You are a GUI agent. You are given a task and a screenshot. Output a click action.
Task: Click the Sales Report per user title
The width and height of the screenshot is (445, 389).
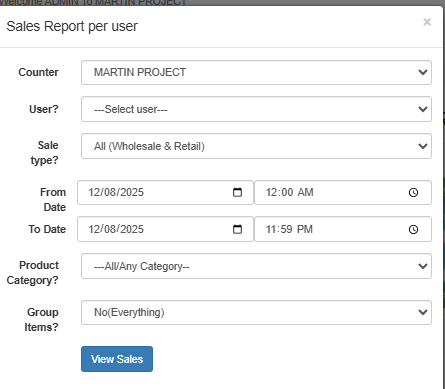click(72, 26)
